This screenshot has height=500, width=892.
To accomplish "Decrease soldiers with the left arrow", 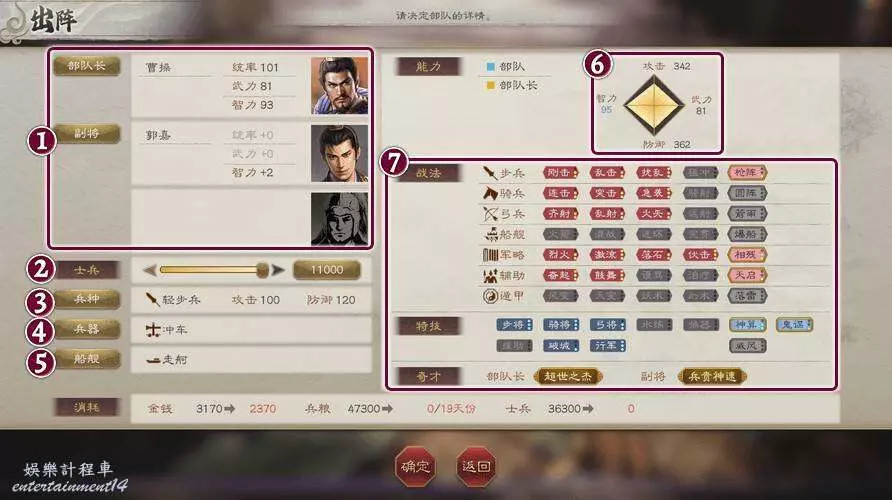I will 150,270.
